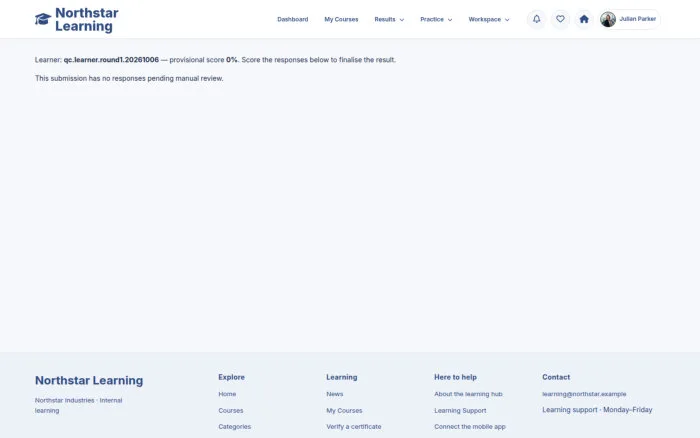Expand the Workspace dropdown menu
This screenshot has height=438, width=700.
[x=489, y=19]
